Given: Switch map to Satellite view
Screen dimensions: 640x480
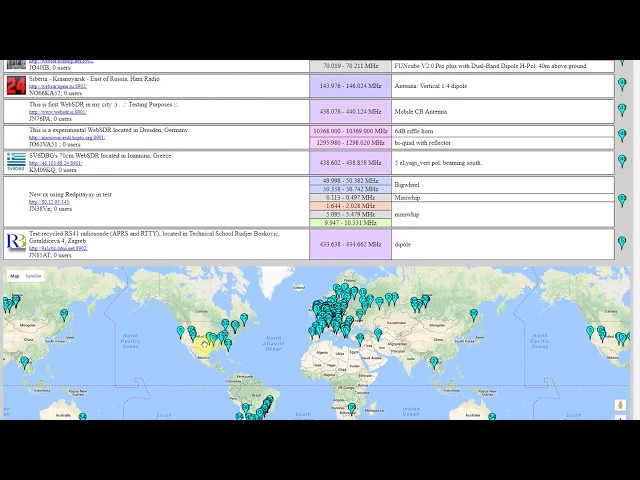Looking at the screenshot, I should pyautogui.click(x=33, y=276).
